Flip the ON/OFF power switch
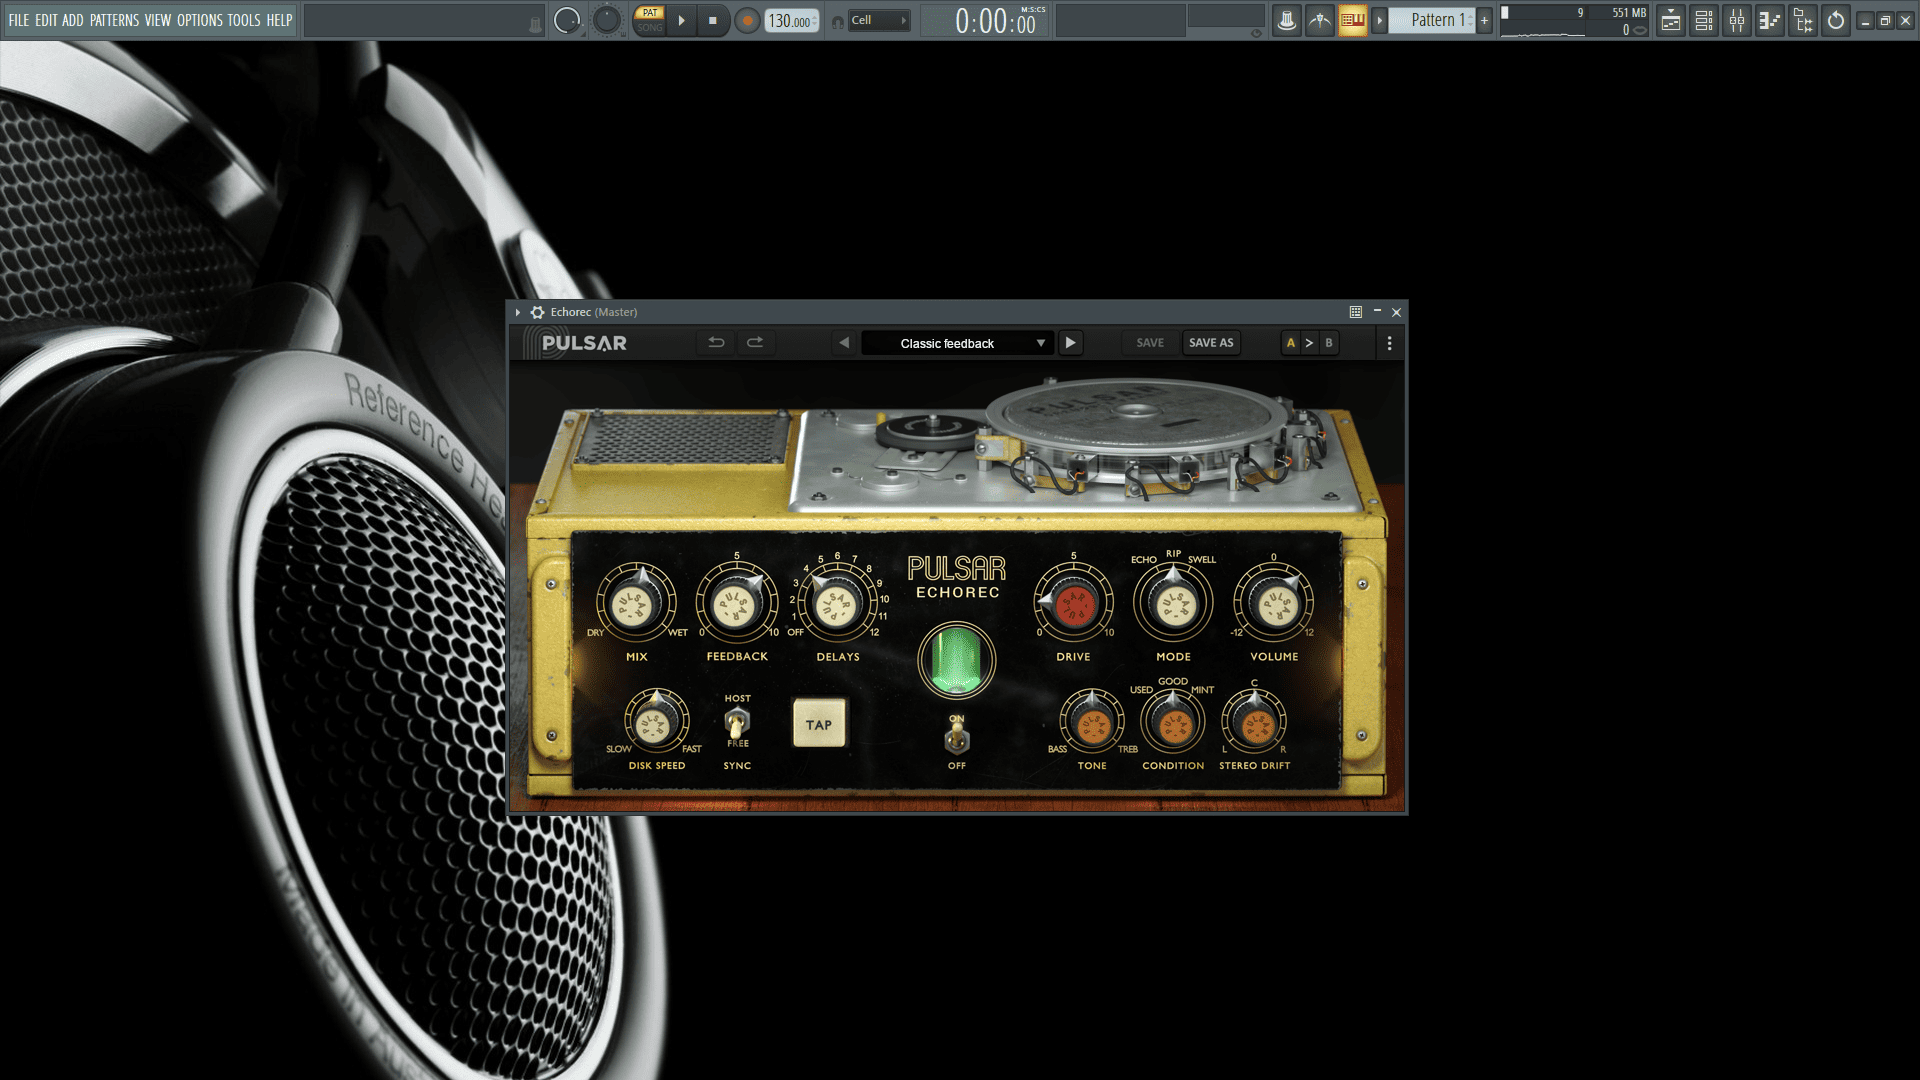The height and width of the screenshot is (1080, 1920). pos(957,738)
